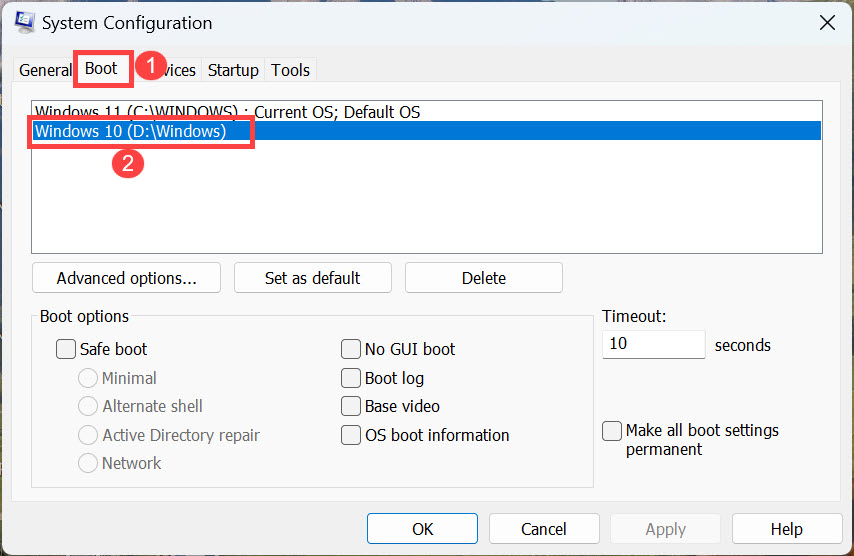The width and height of the screenshot is (854, 556).
Task: Open the Tools tab
Action: (x=290, y=70)
